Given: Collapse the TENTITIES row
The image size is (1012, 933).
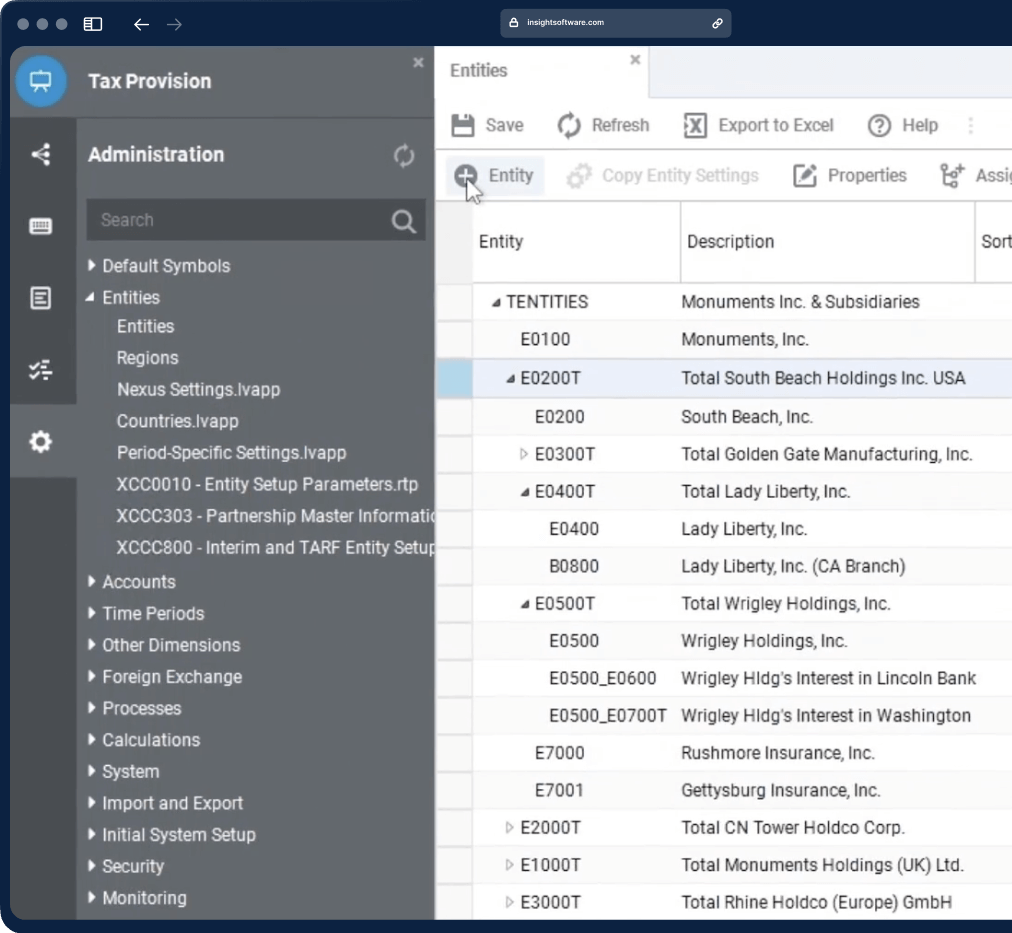Looking at the screenshot, I should (496, 302).
